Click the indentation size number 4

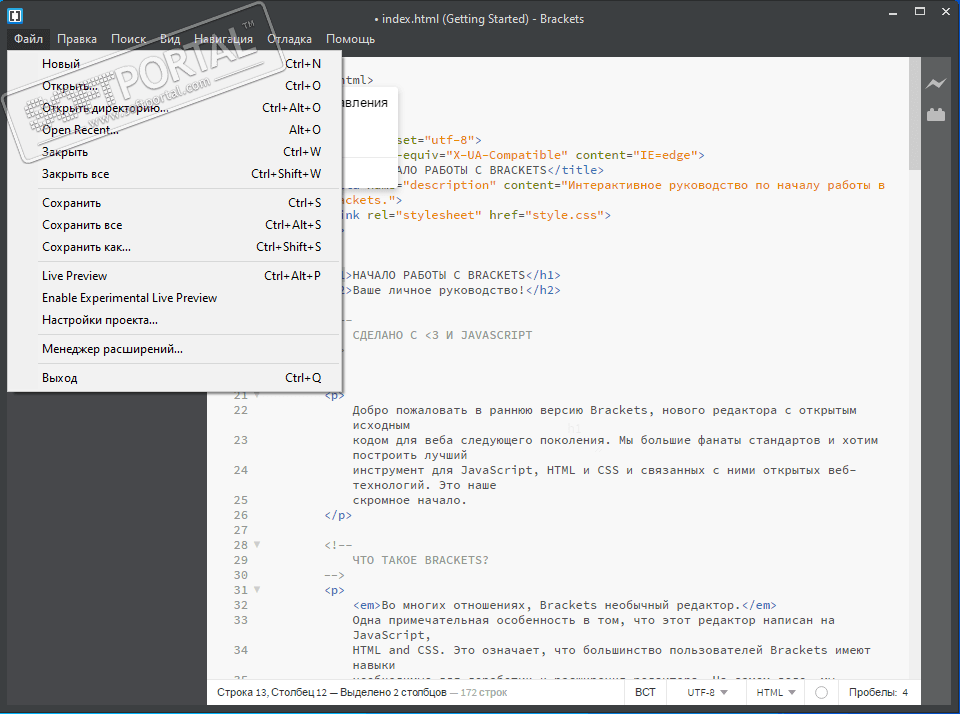pyautogui.click(x=905, y=692)
